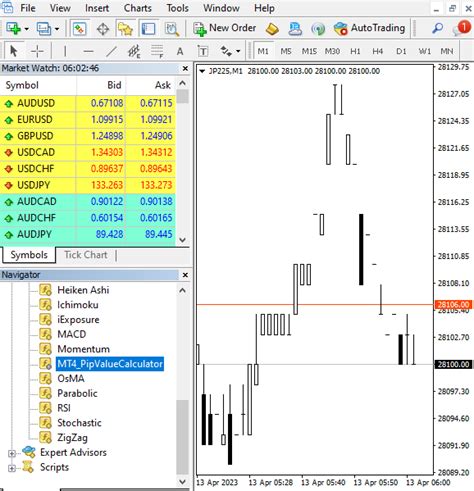
Task: Open the Window menu
Action: [x=221, y=8]
